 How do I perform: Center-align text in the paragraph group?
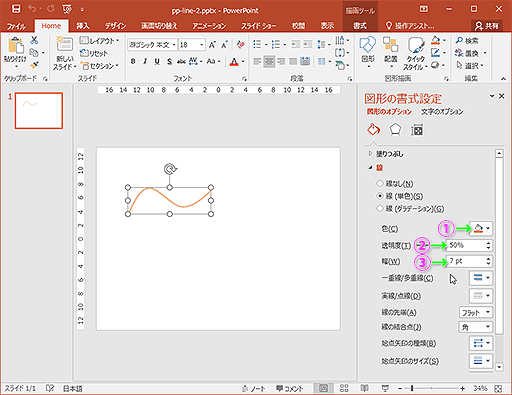click(x=269, y=61)
